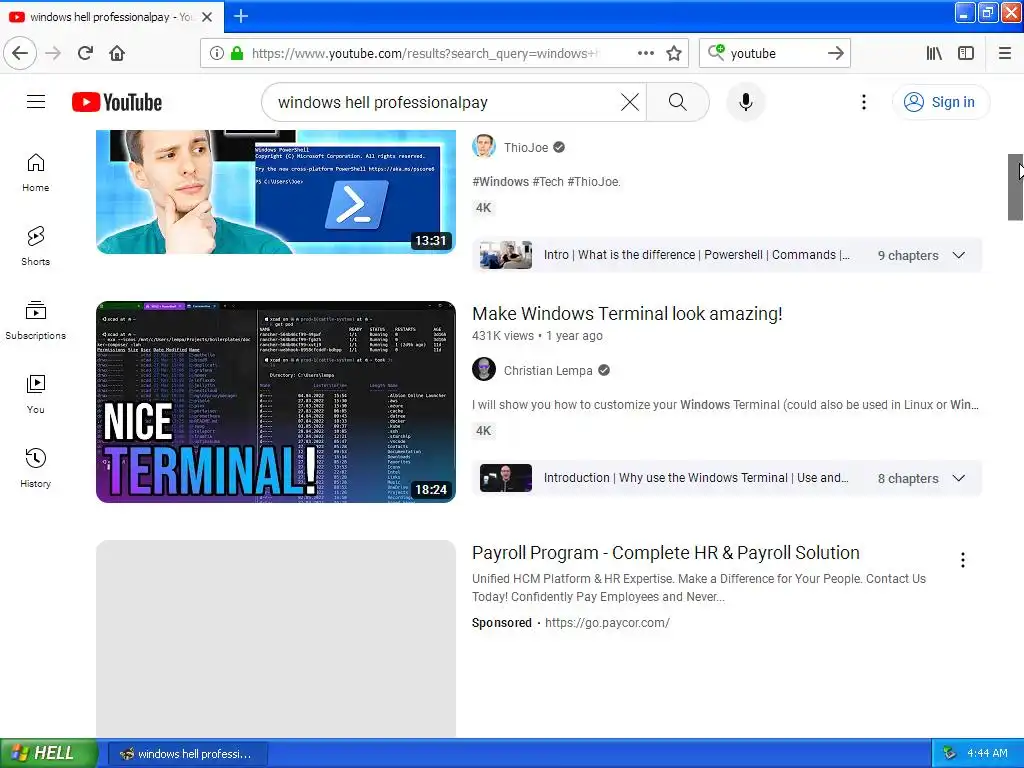Open YouTube settings three-dot menu
1024x768 pixels.
[x=863, y=102]
